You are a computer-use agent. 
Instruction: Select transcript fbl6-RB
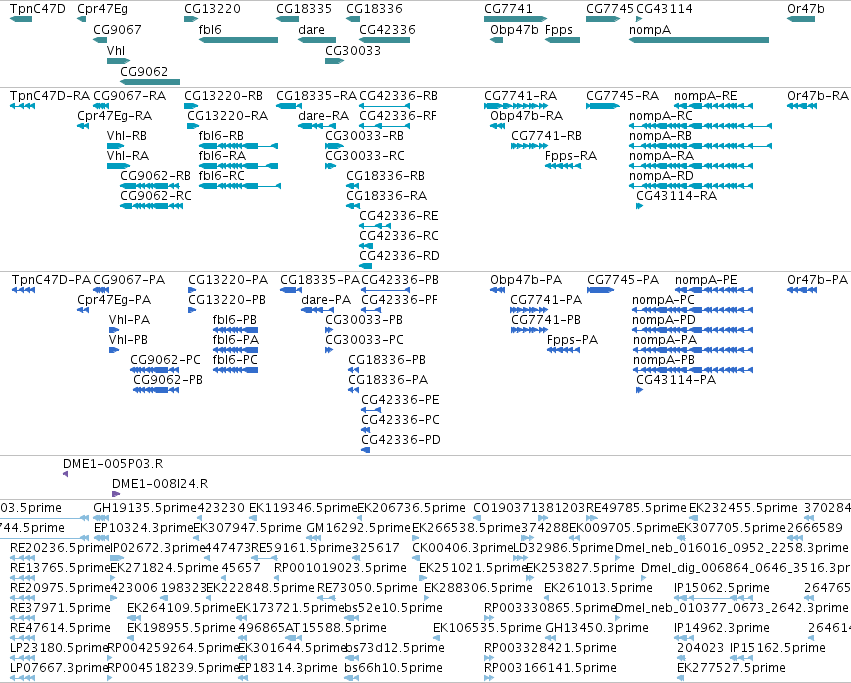tap(221, 136)
